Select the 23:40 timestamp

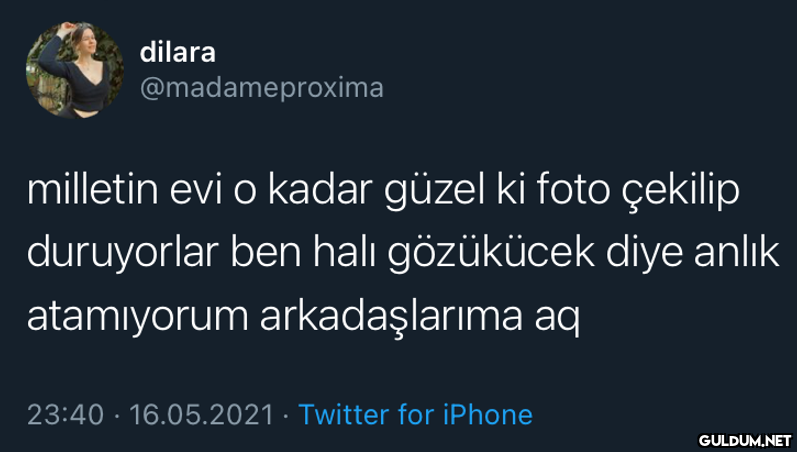pyautogui.click(x=65, y=414)
